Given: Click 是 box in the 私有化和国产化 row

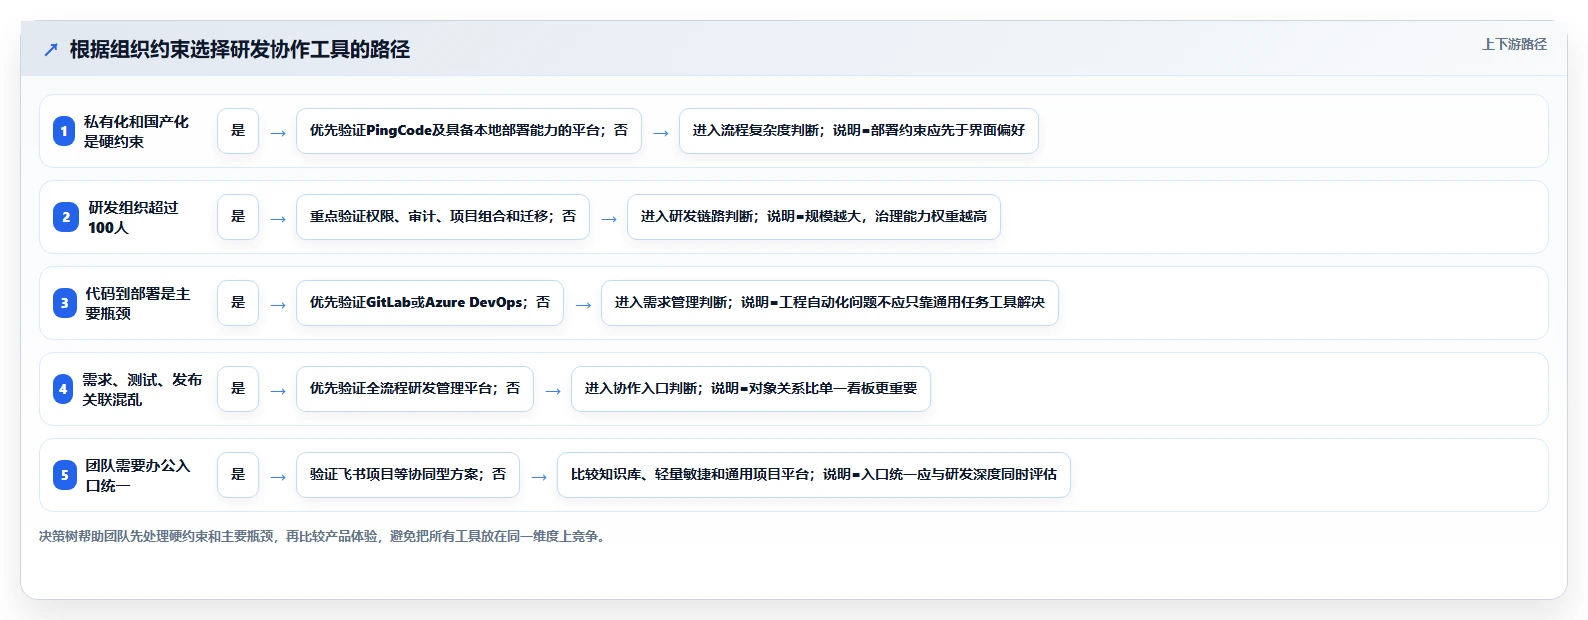Looking at the screenshot, I should 238,131.
